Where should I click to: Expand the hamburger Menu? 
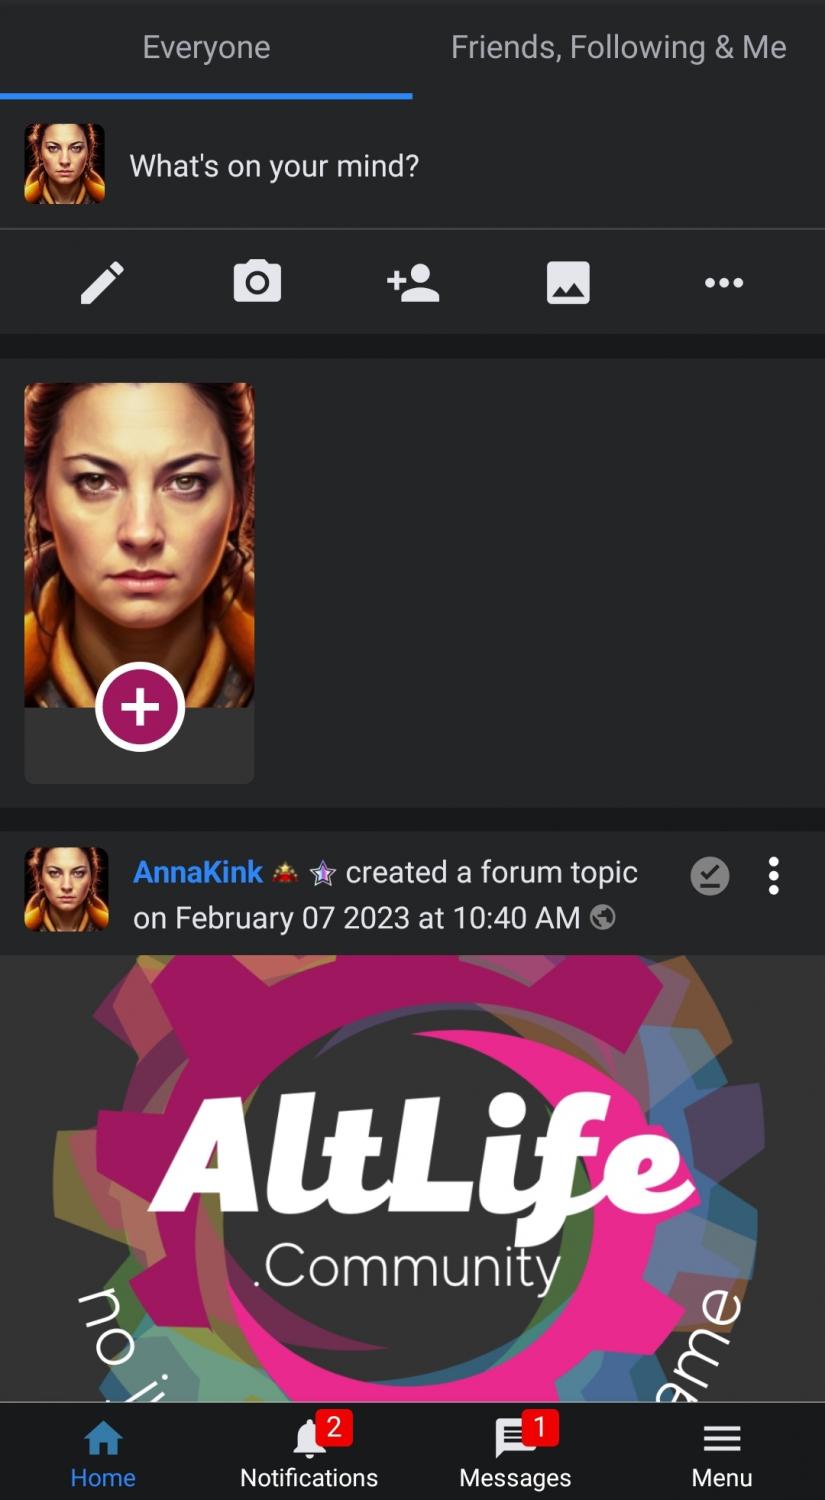click(721, 1453)
